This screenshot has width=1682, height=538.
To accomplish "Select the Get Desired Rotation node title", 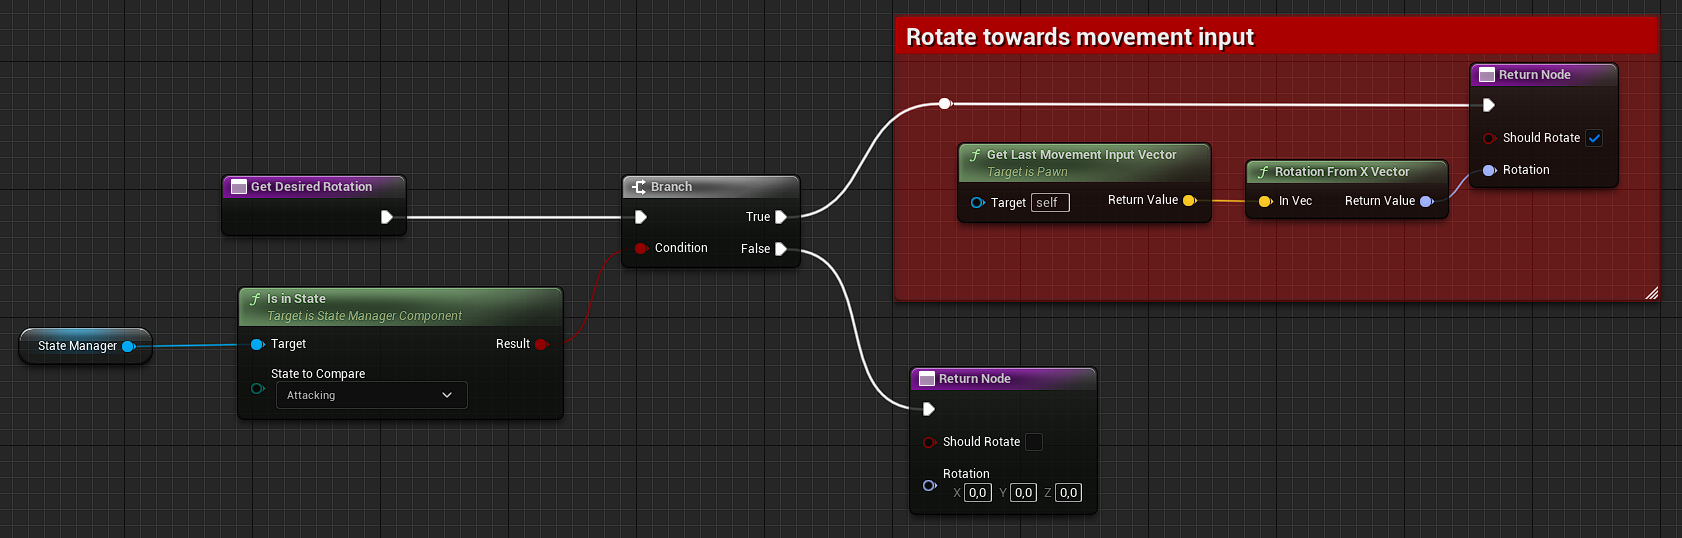I will tap(311, 187).
